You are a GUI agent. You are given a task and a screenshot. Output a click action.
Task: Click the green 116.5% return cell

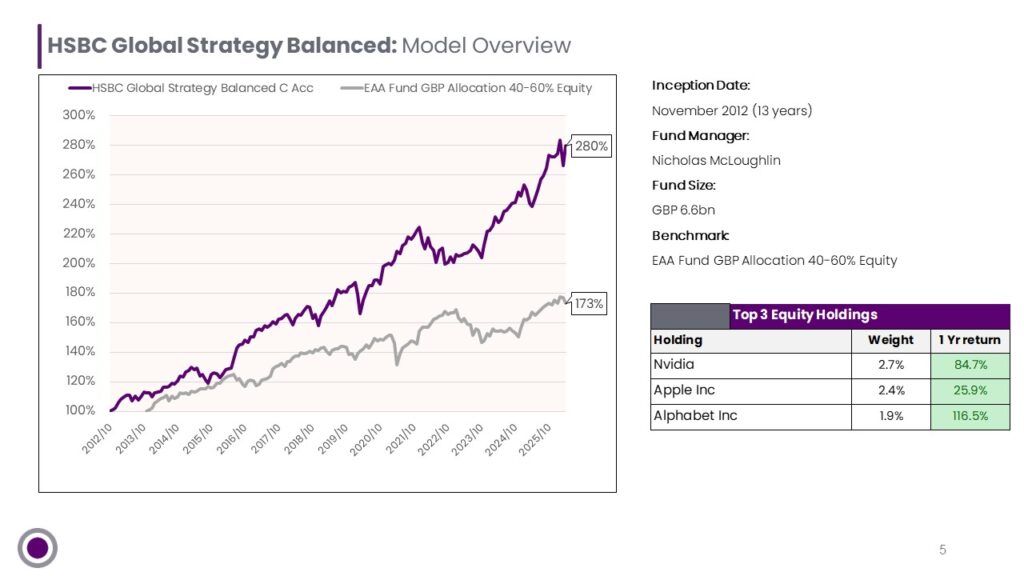pos(970,416)
